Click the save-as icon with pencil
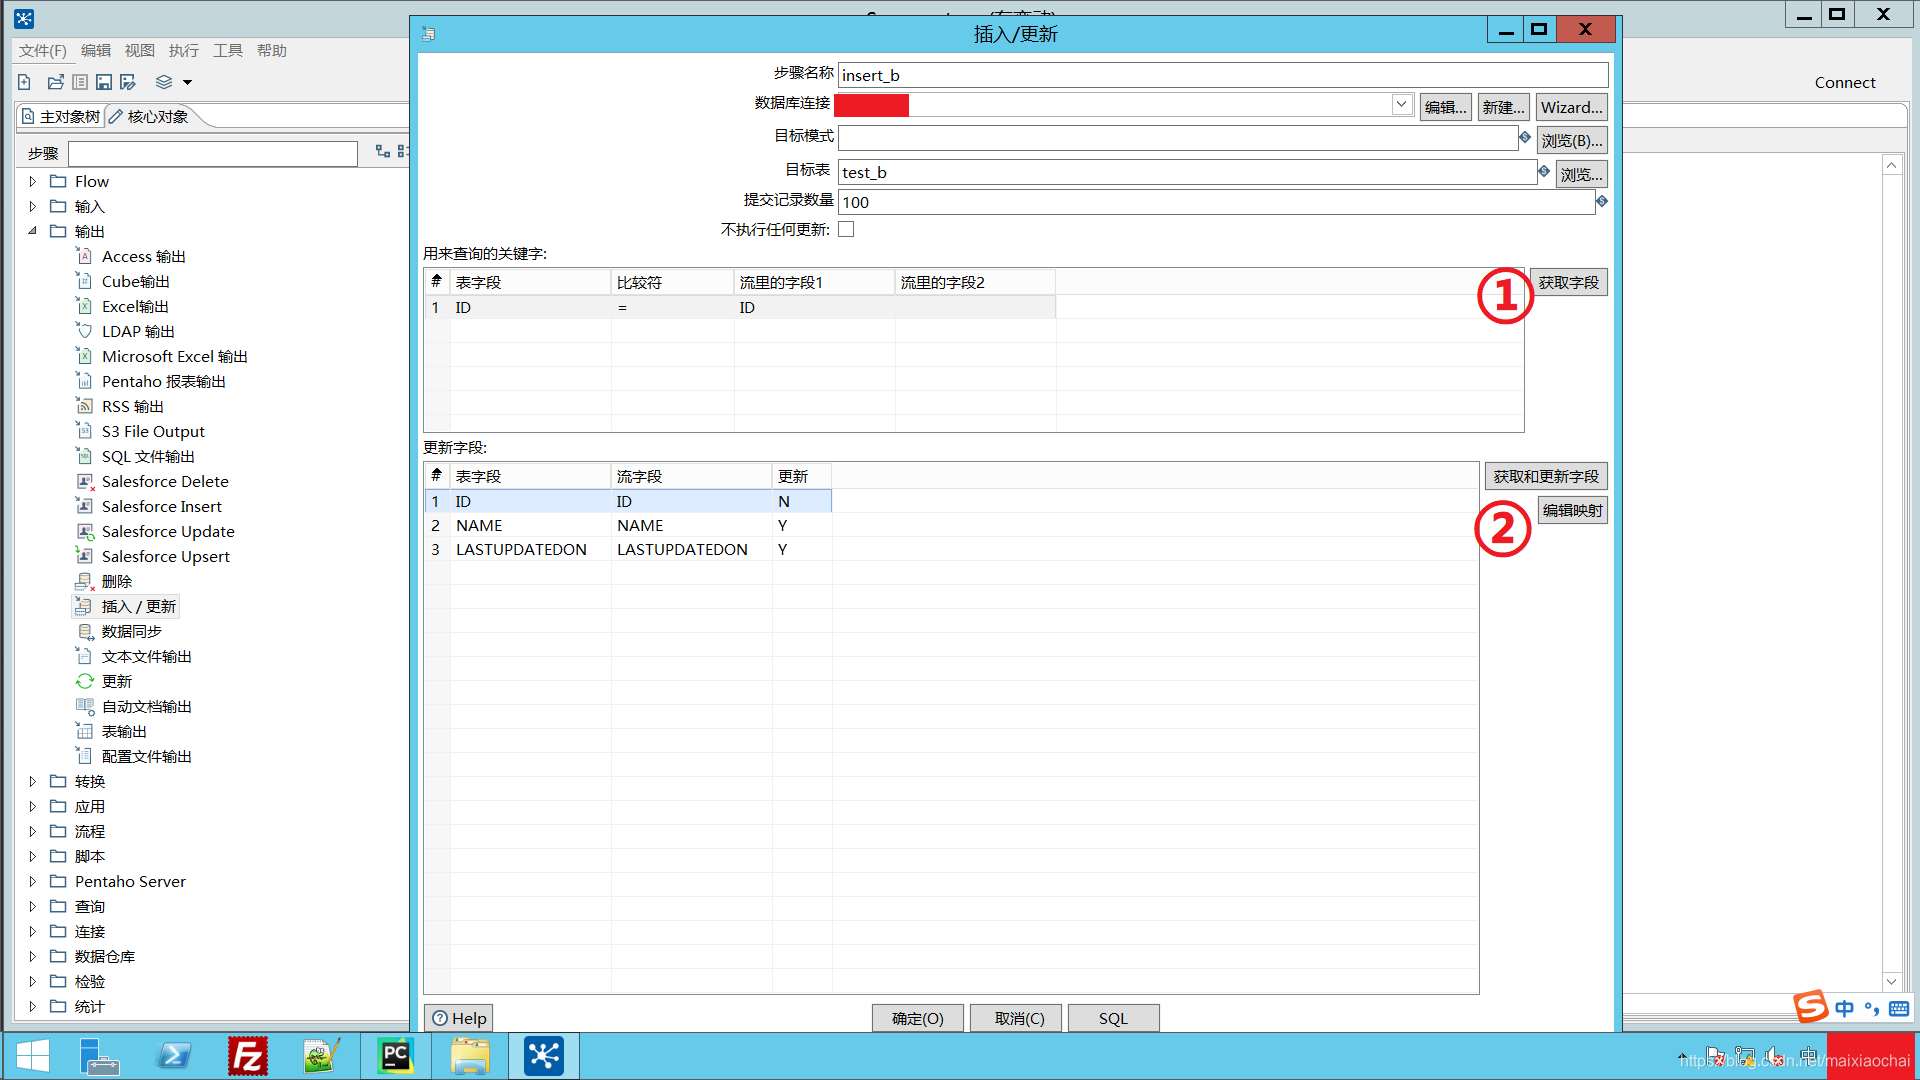The width and height of the screenshot is (1920, 1080). tap(128, 82)
